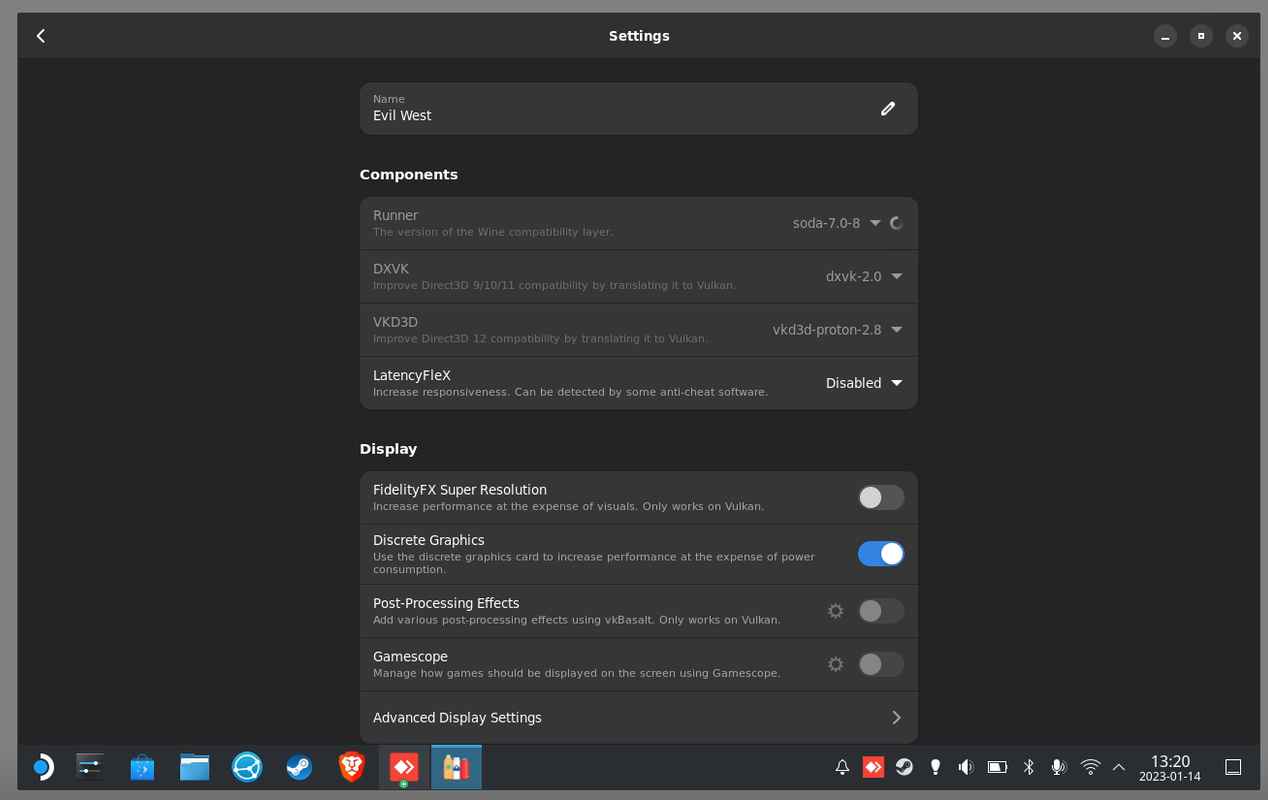Open notifications bell in system tray
This screenshot has width=1268, height=800.
coord(842,767)
